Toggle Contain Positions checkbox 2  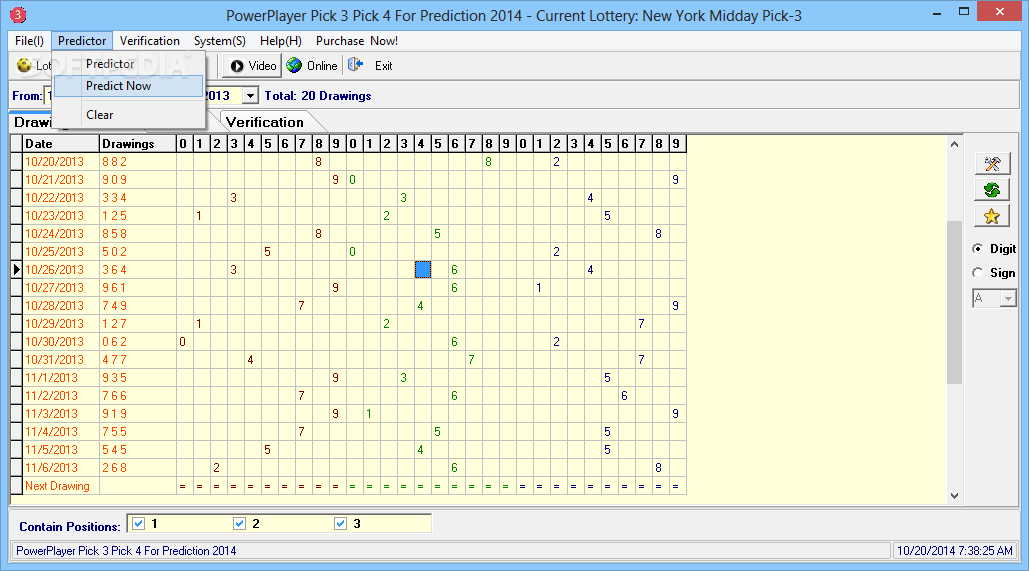[240, 523]
